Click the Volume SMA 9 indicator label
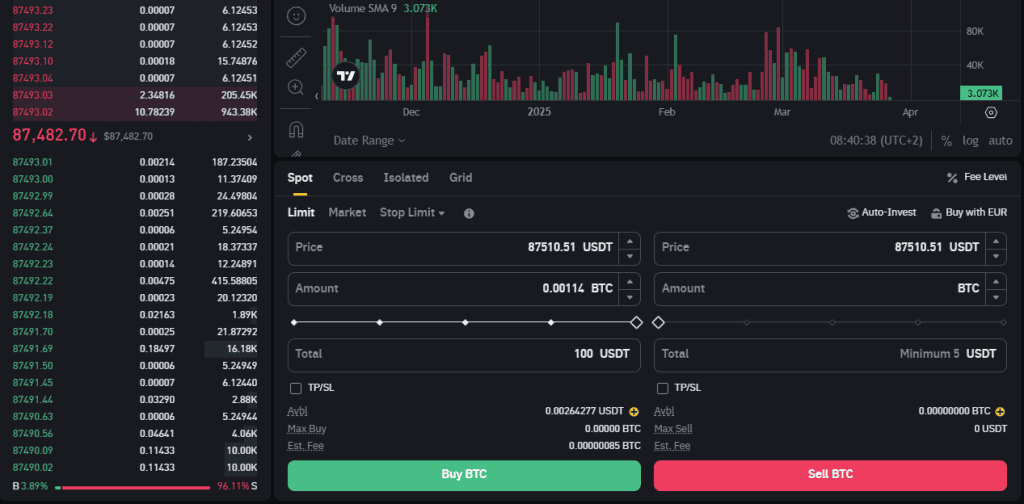The height and width of the screenshot is (504, 1024). pos(362,8)
